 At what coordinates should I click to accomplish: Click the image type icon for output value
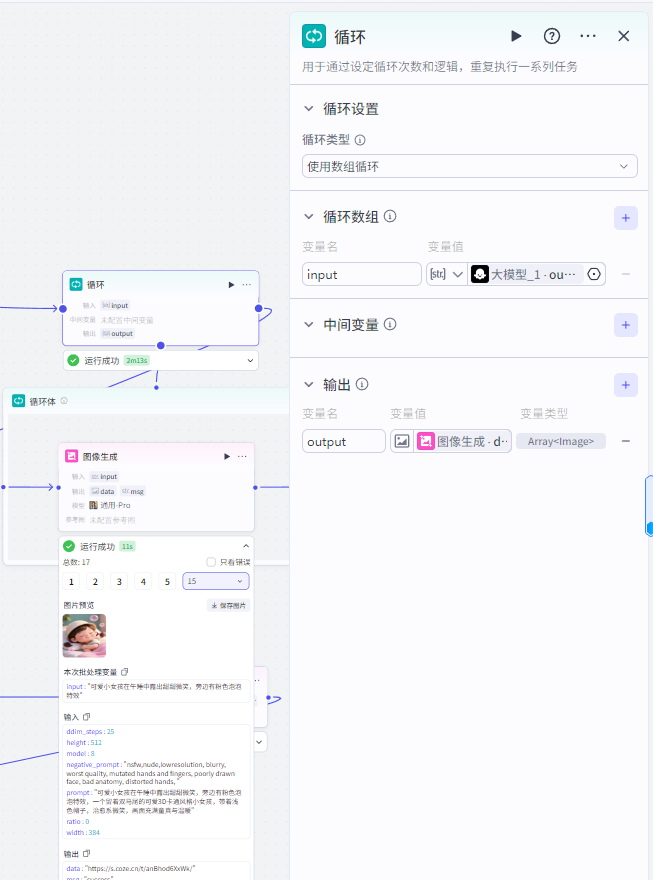tap(402, 441)
